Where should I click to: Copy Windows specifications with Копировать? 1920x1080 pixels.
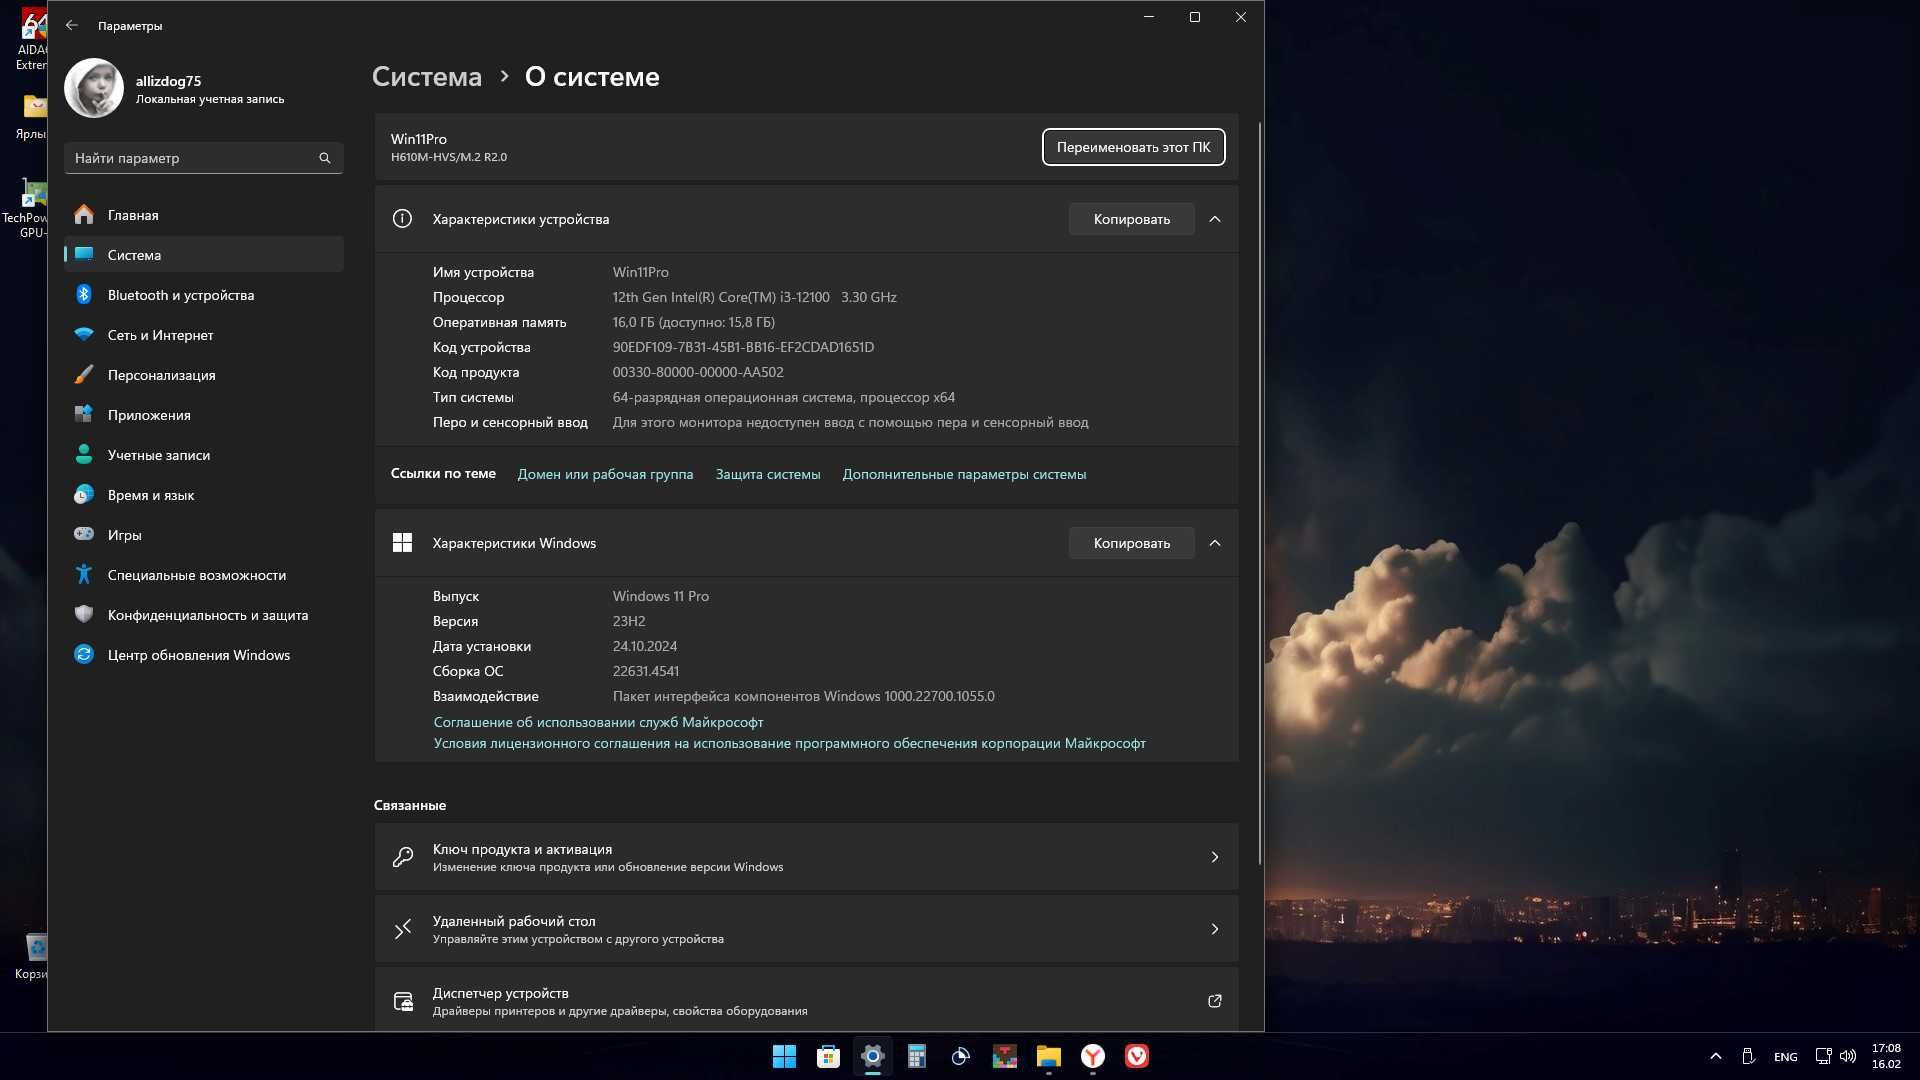1131,543
